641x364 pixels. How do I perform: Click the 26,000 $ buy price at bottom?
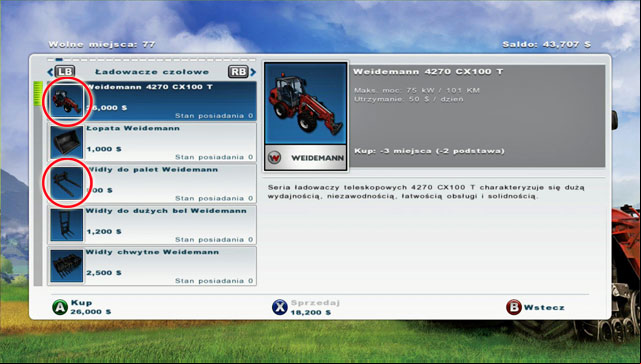(91, 312)
